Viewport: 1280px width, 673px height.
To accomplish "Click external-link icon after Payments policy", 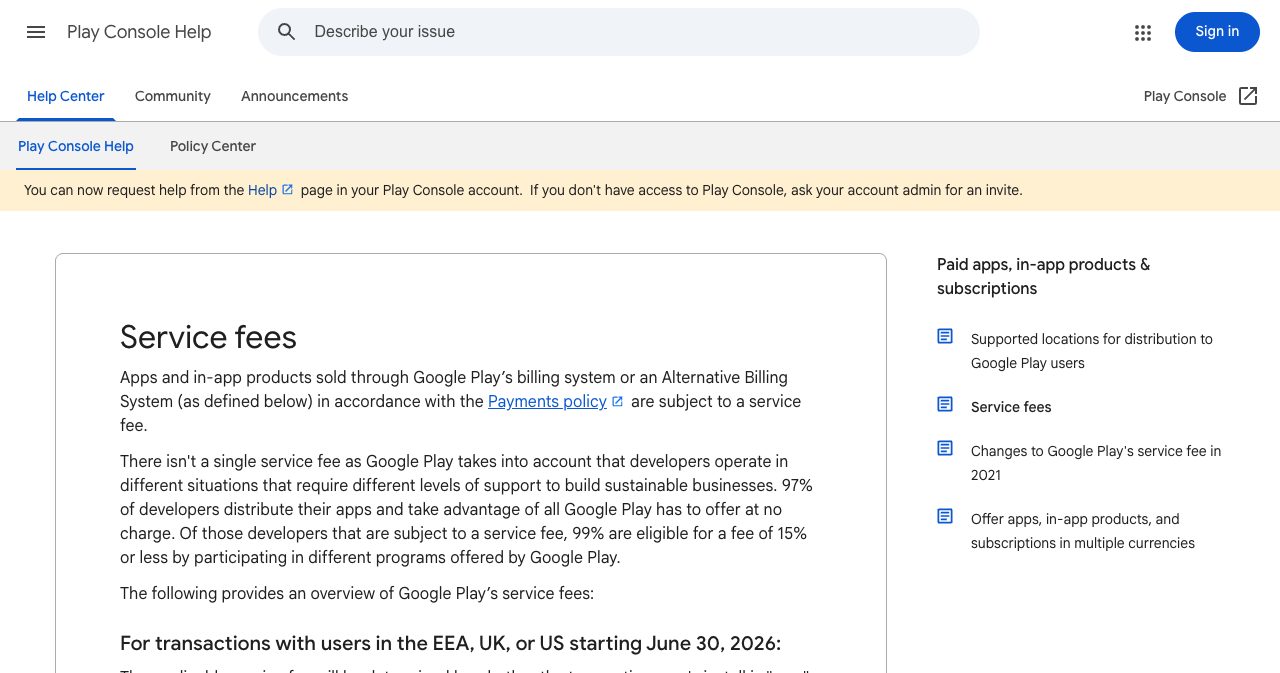I will tap(618, 402).
